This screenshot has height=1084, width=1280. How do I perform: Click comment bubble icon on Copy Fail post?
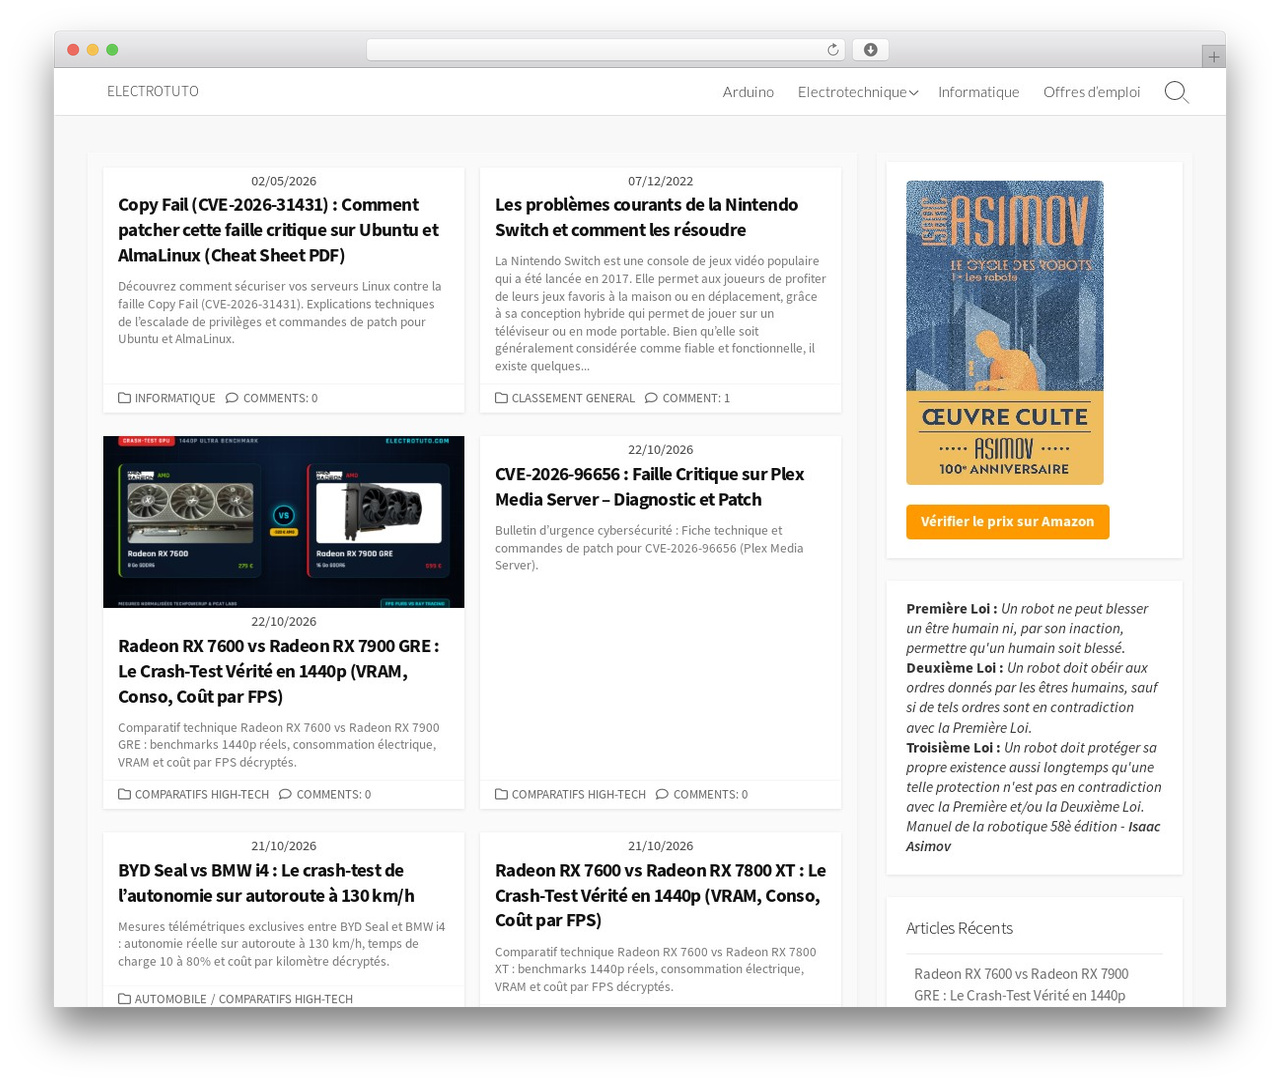(x=232, y=398)
